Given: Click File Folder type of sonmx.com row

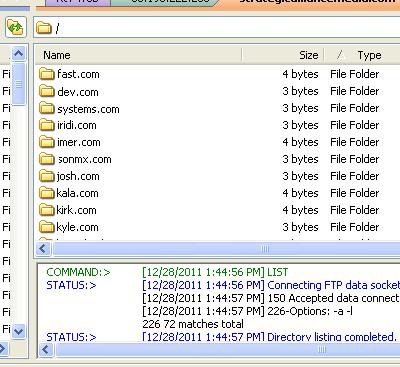Looking at the screenshot, I should [x=355, y=159].
